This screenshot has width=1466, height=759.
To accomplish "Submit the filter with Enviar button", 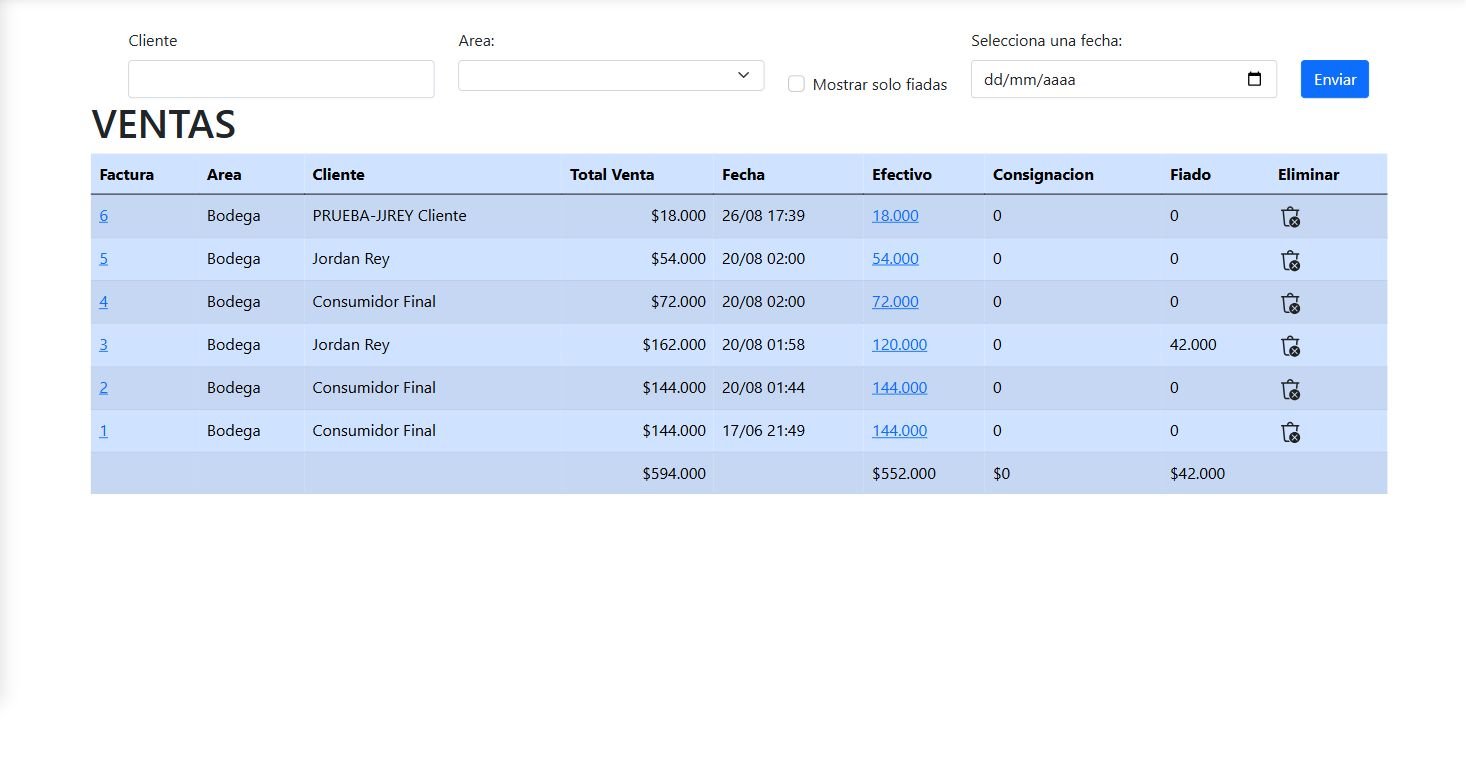I will [x=1334, y=79].
